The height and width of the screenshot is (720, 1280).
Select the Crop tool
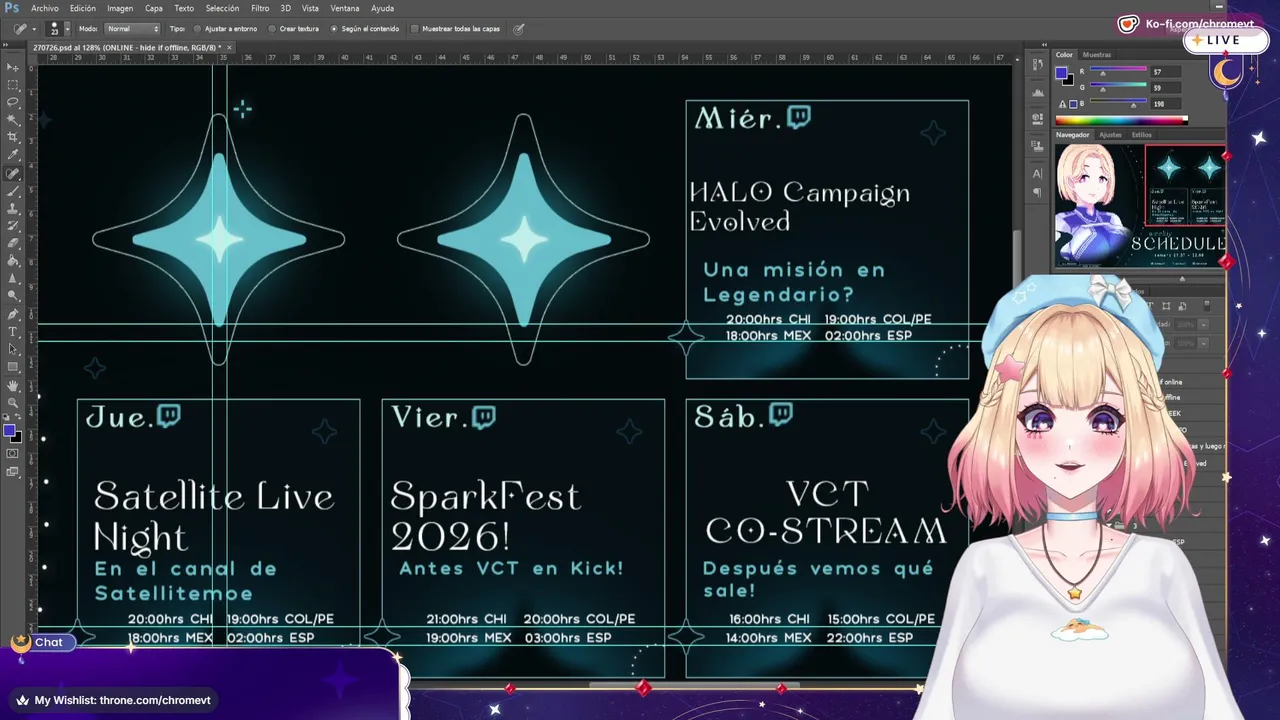pyautogui.click(x=13, y=137)
